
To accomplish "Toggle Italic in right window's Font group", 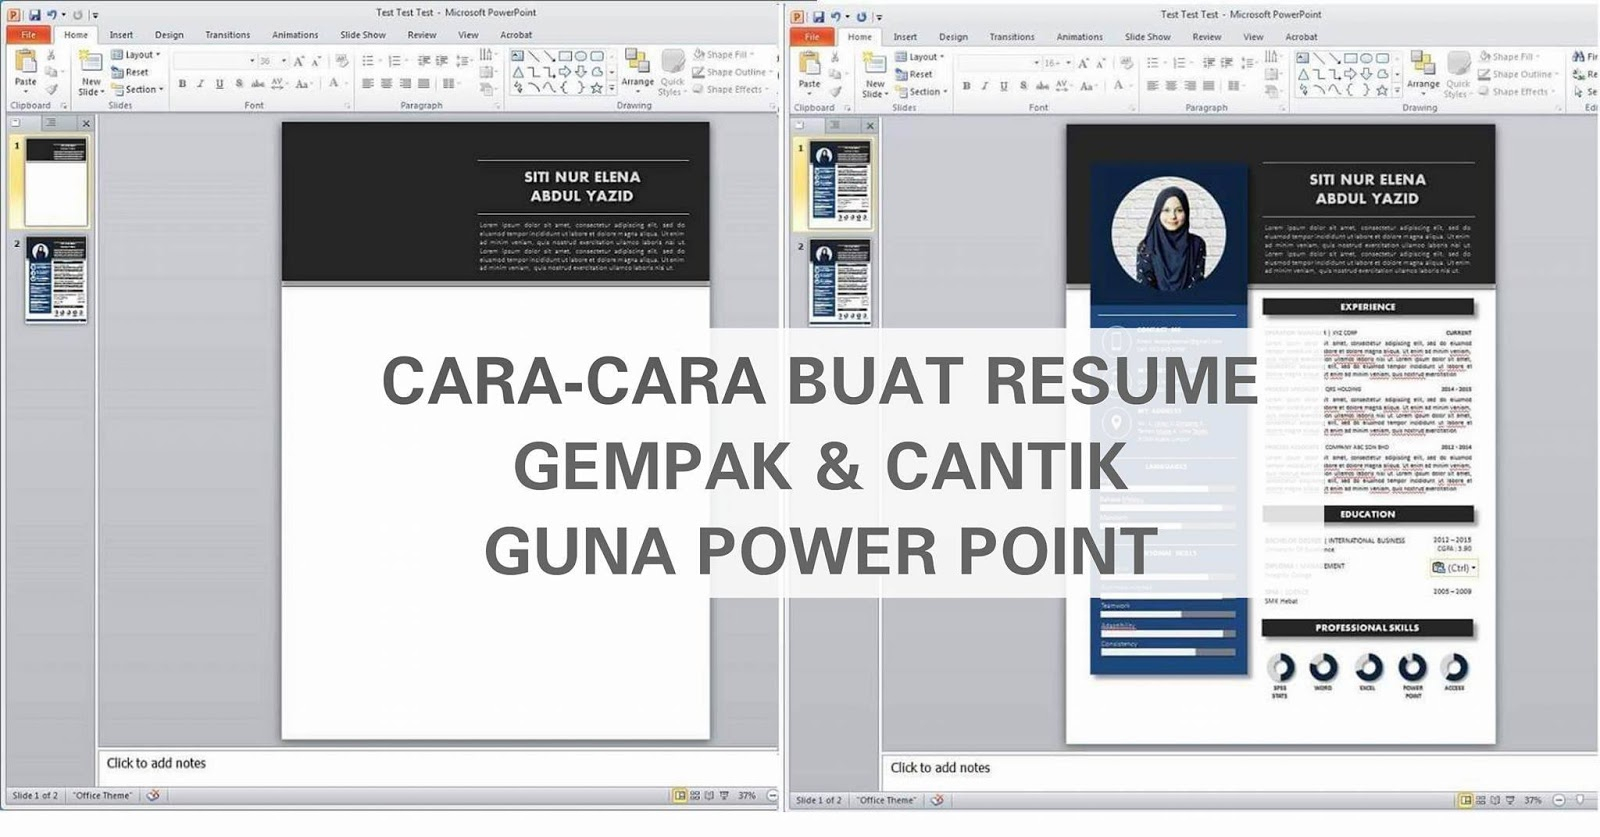I will point(984,86).
